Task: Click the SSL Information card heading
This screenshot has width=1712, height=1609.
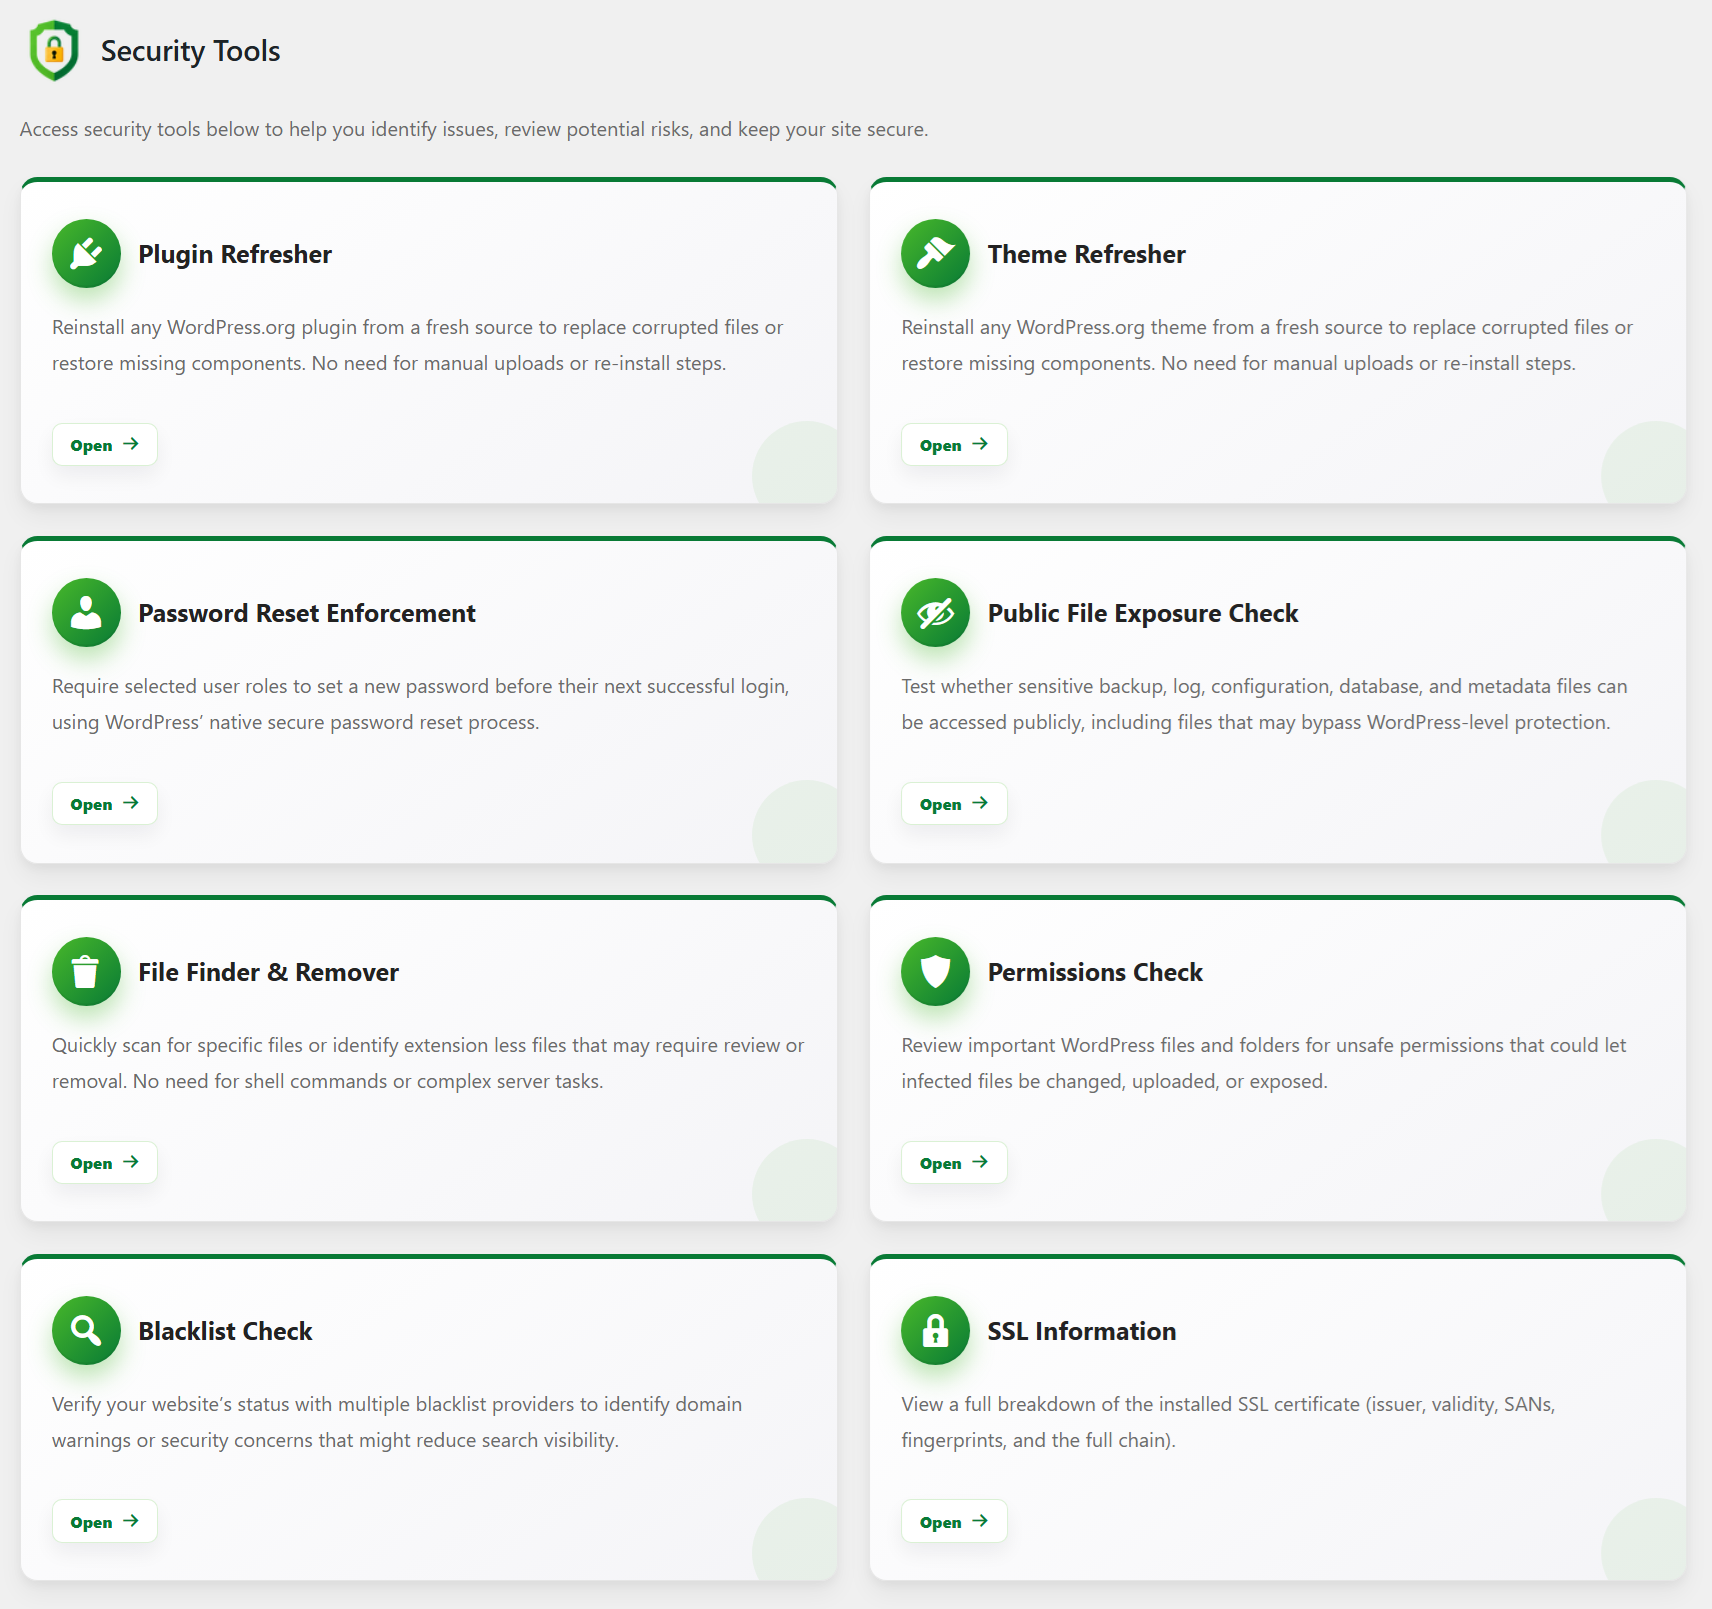Action: (x=1082, y=1332)
